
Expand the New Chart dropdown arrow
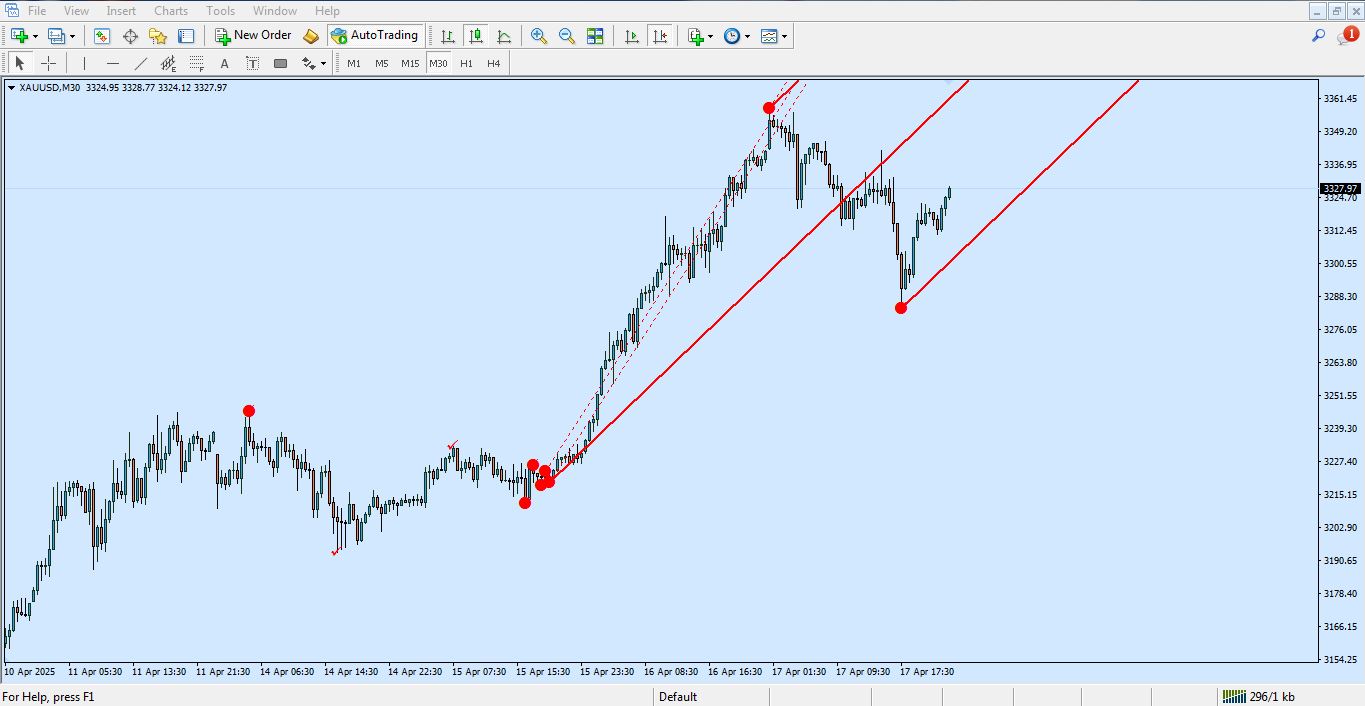(36, 36)
